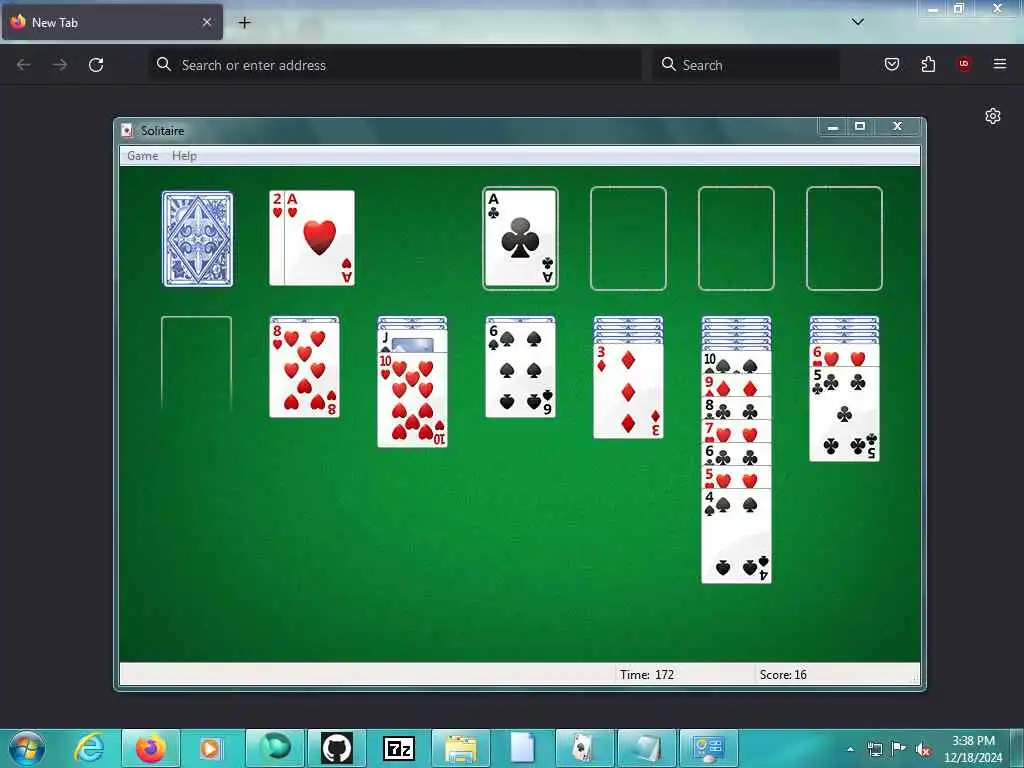Open the Game menu in Solitaire
This screenshot has height=768, width=1024.
[x=142, y=155]
